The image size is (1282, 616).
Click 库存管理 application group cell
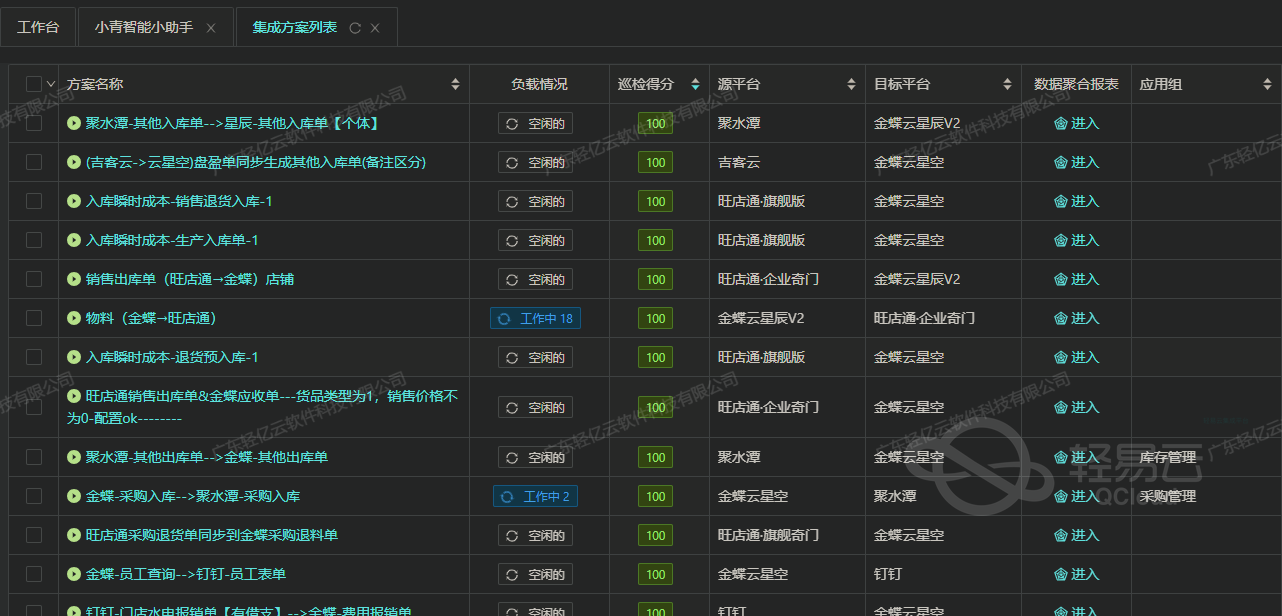point(1168,457)
